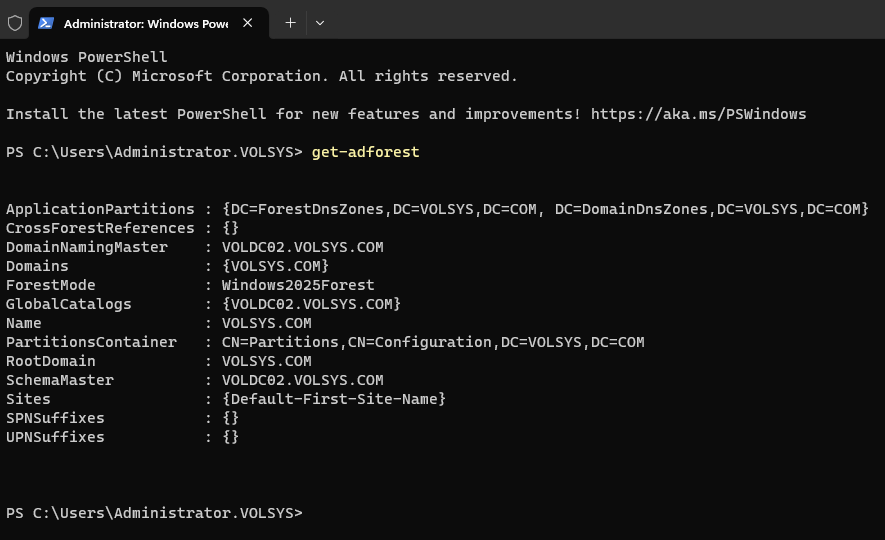Click the ApplicationPartitions property label
Viewport: 885px width, 540px height.
pyautogui.click(x=100, y=209)
